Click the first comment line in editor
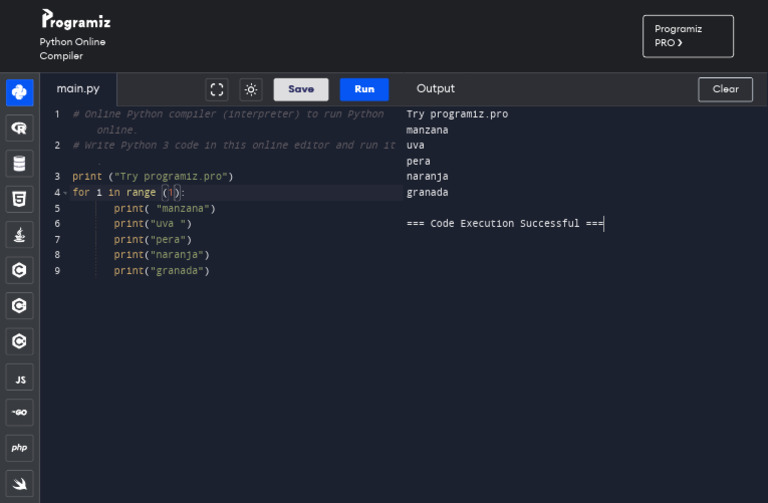768x503 pixels. [228, 121]
